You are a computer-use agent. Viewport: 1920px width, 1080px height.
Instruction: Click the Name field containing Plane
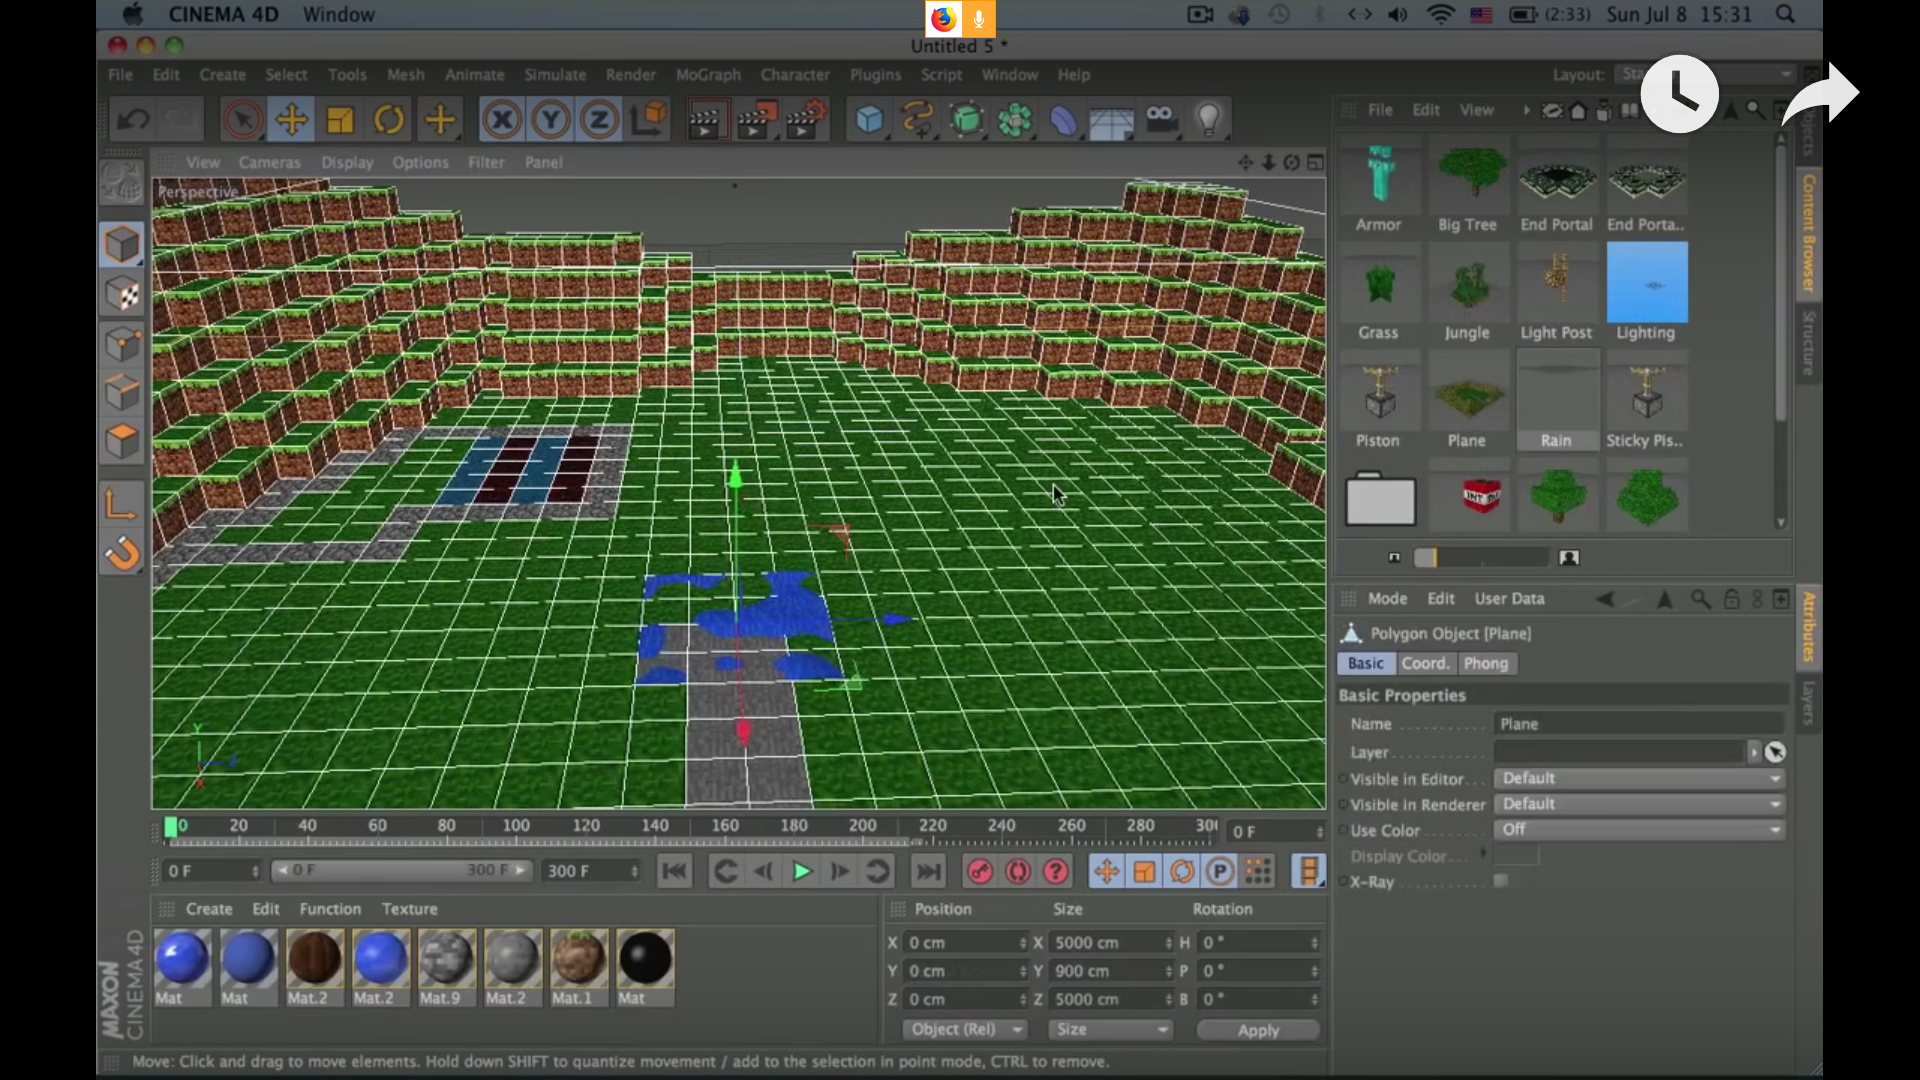(1638, 724)
